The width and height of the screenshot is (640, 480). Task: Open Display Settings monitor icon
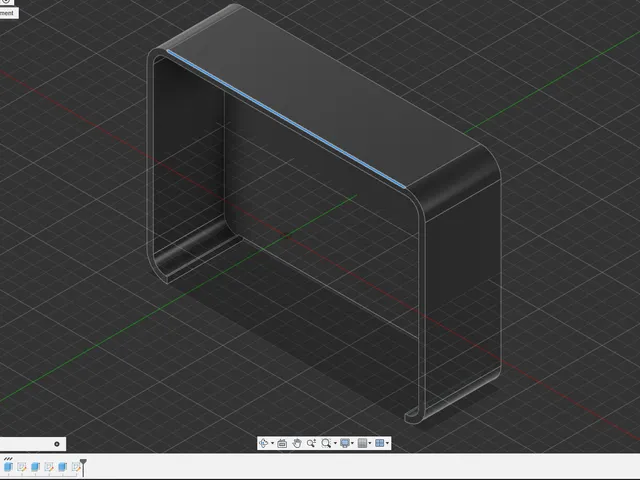point(345,443)
